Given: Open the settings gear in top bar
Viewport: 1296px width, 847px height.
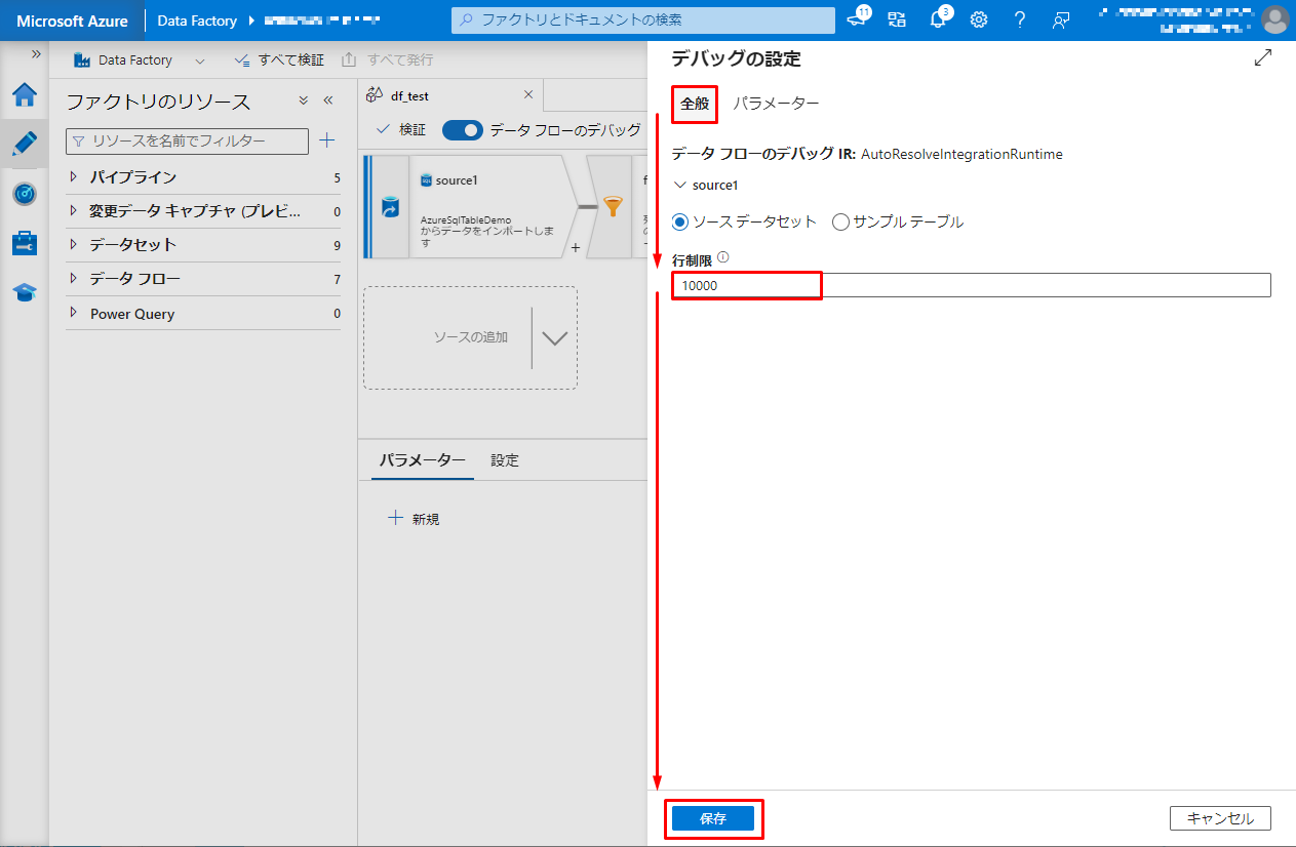Looking at the screenshot, I should 979,20.
